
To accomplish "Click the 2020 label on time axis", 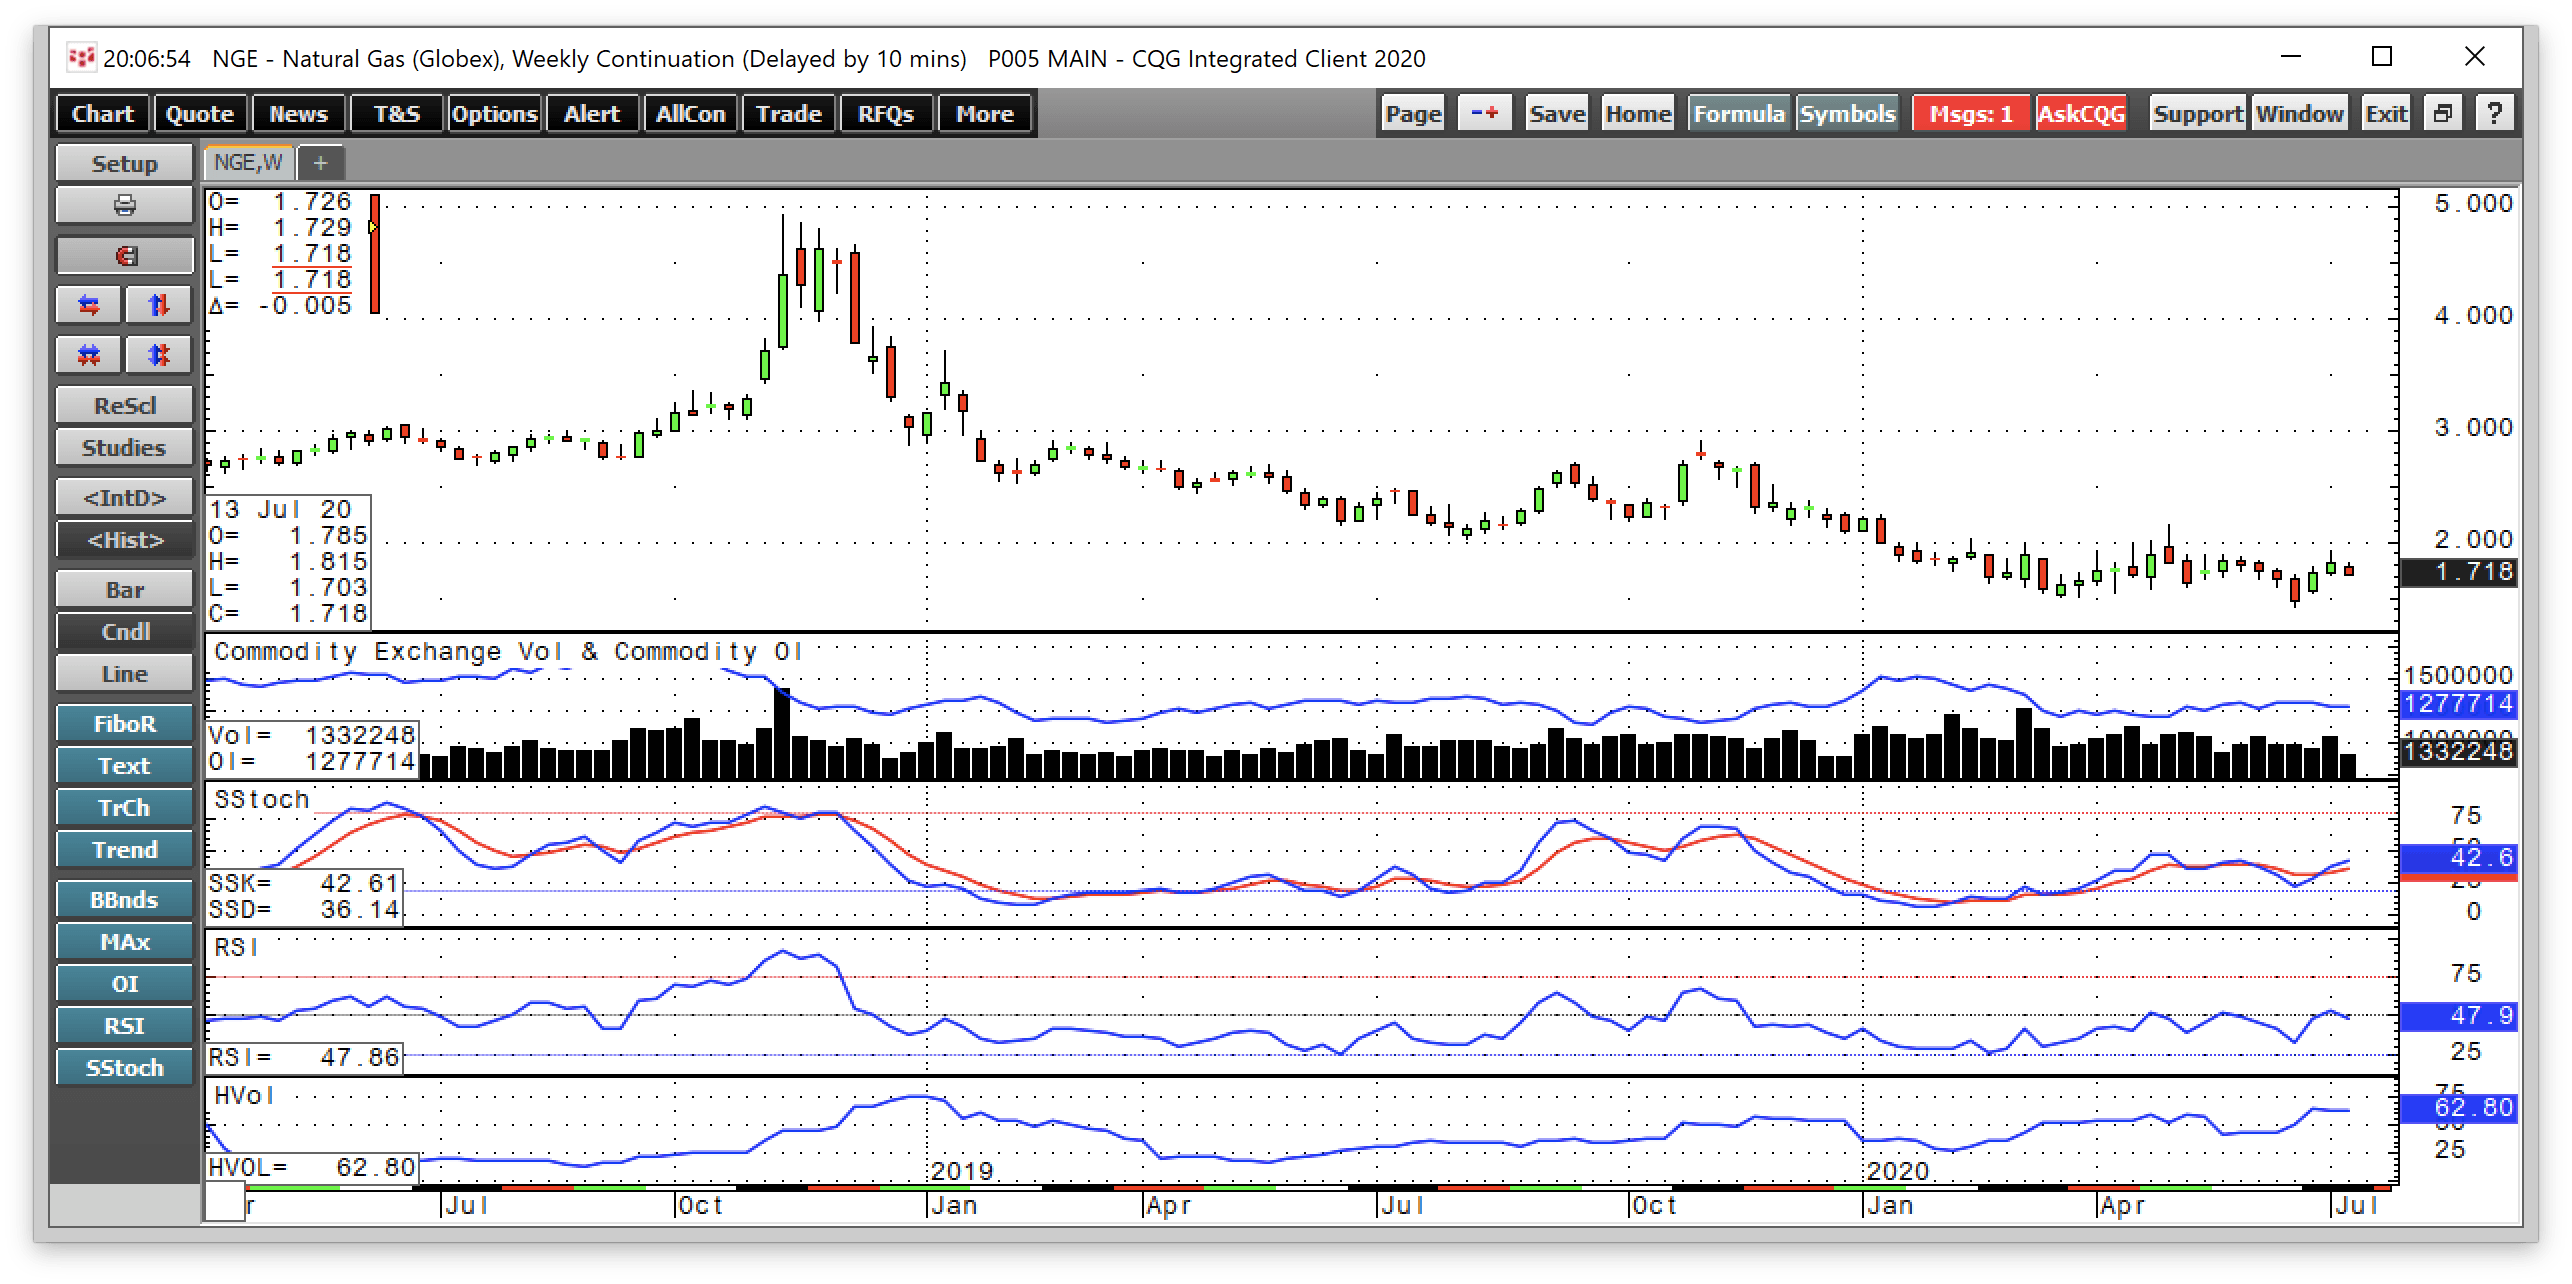I will (x=1898, y=1170).
